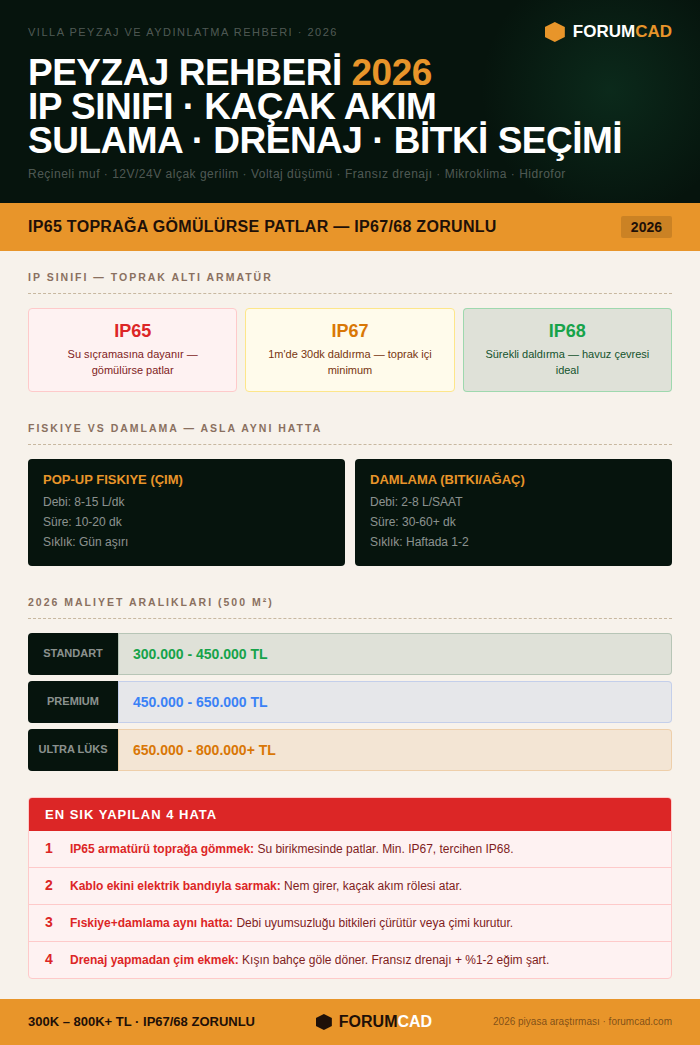Click the ULTRA LÜKS label
Screen dimensions: 700x1045
click(73, 750)
